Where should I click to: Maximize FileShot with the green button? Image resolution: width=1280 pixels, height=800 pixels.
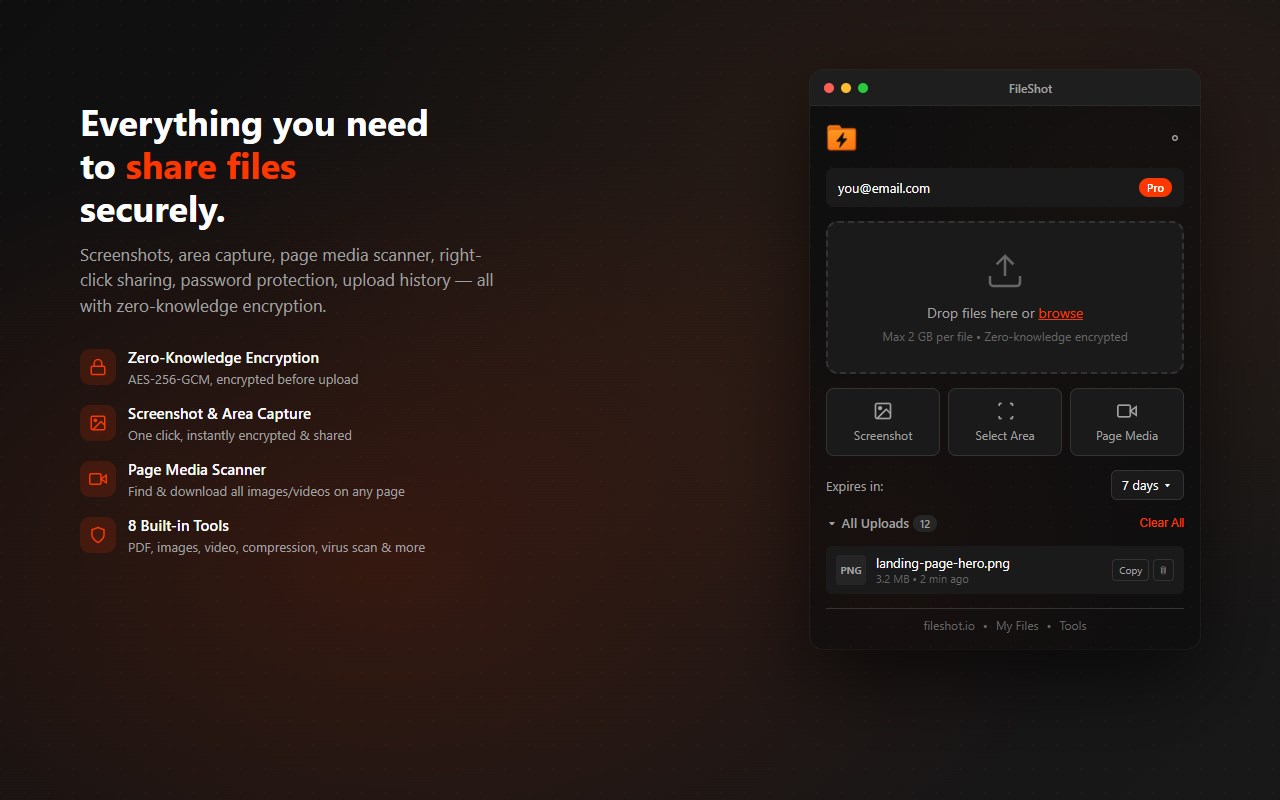click(863, 88)
